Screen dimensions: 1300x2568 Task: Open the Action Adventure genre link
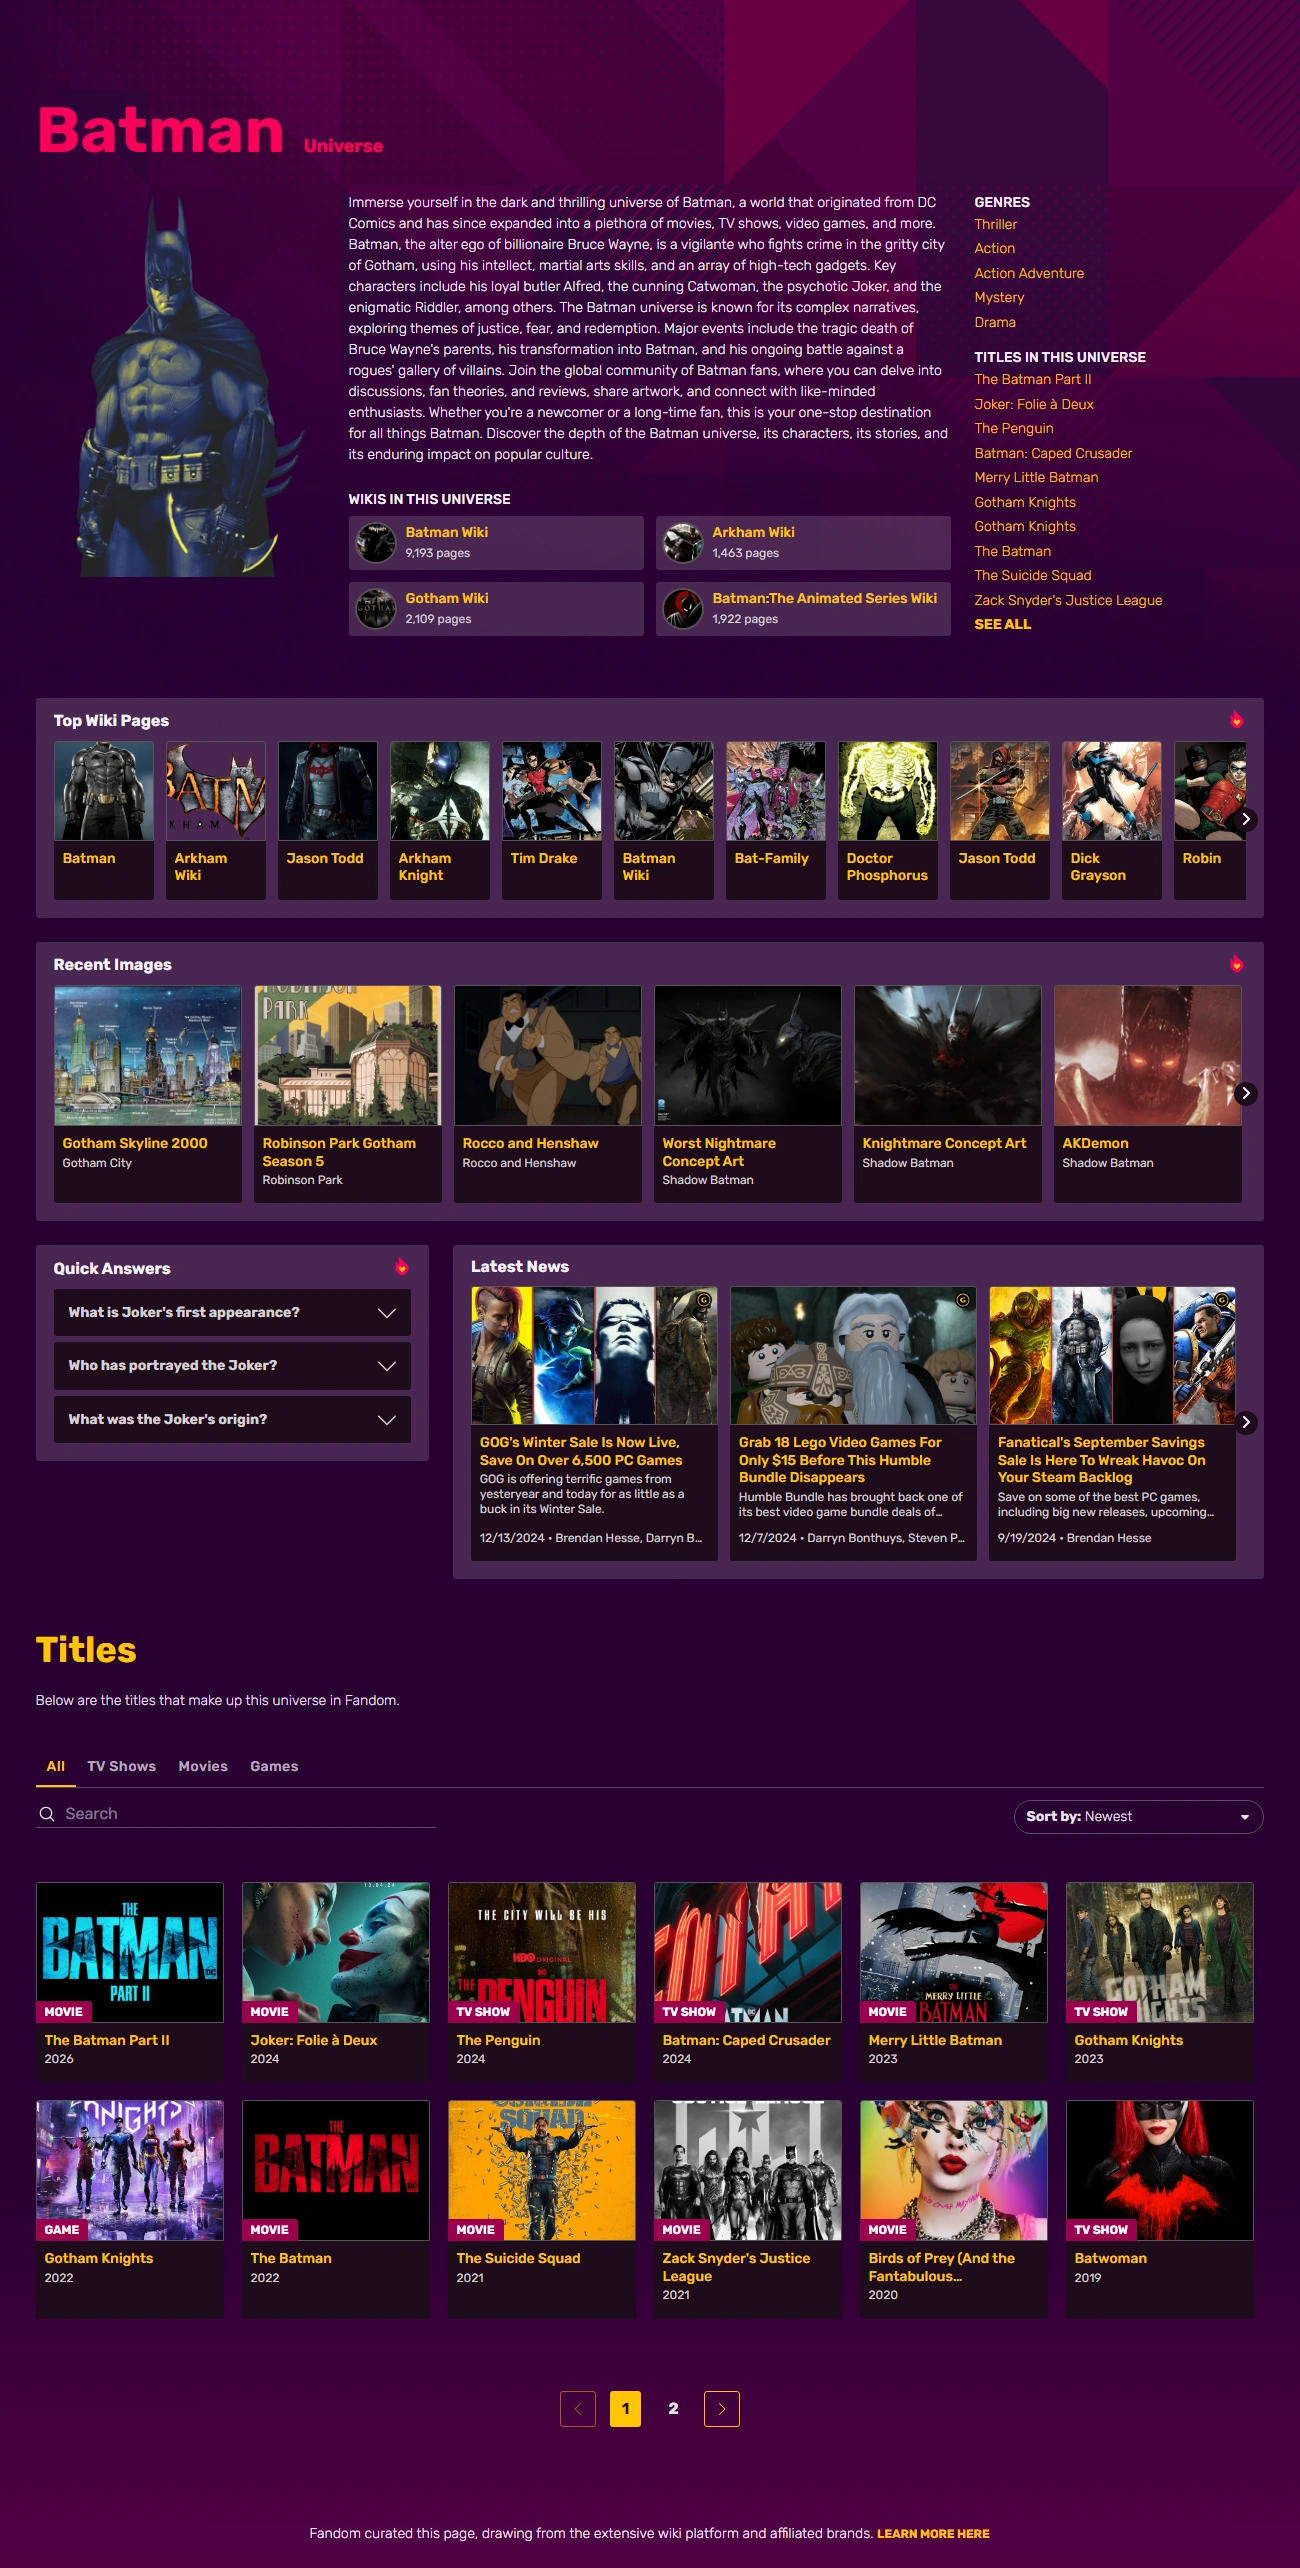click(x=1029, y=273)
